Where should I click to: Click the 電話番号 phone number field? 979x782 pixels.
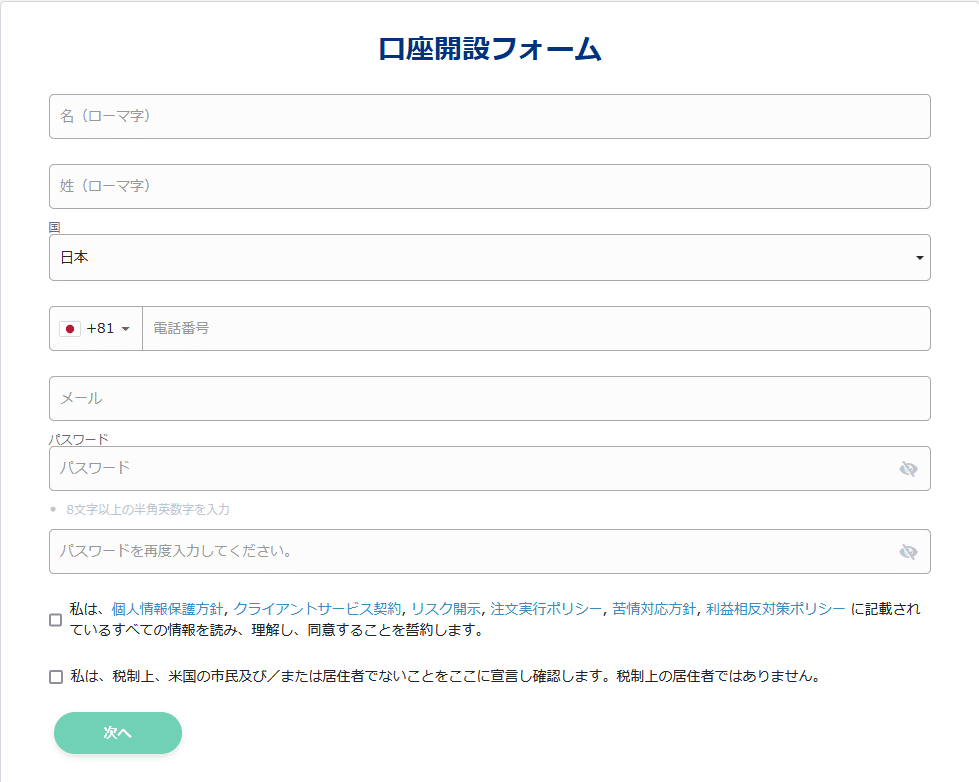tap(536, 329)
